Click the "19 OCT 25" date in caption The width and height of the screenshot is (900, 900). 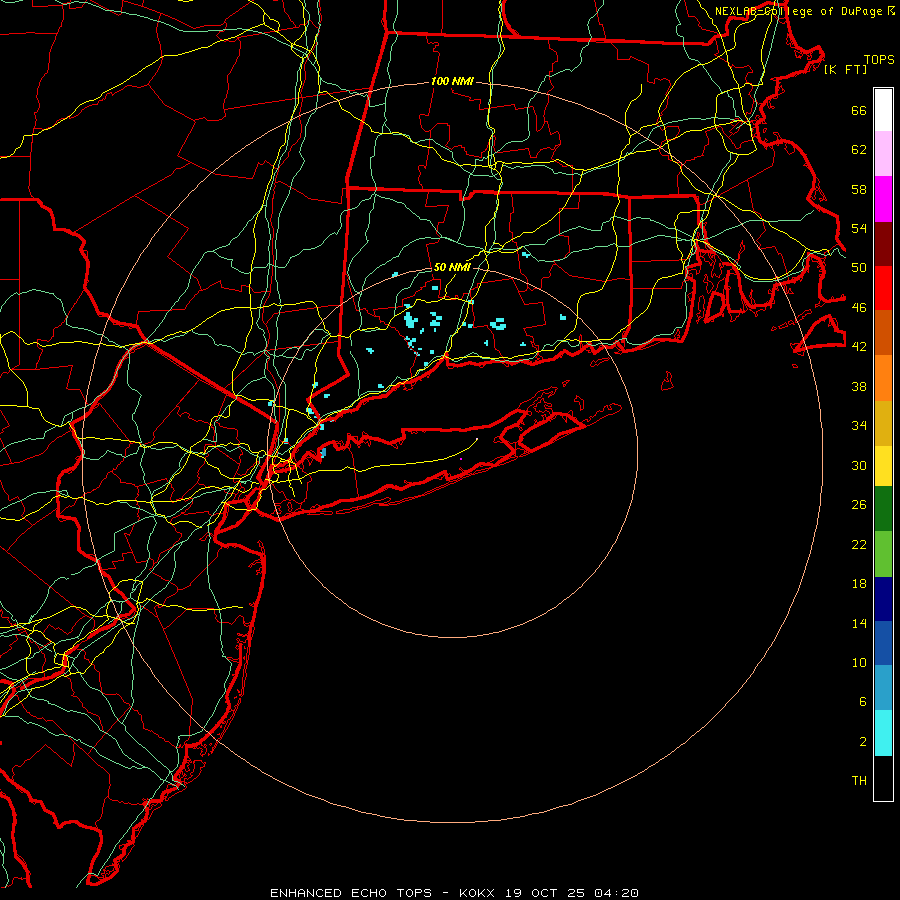[x=545, y=893]
